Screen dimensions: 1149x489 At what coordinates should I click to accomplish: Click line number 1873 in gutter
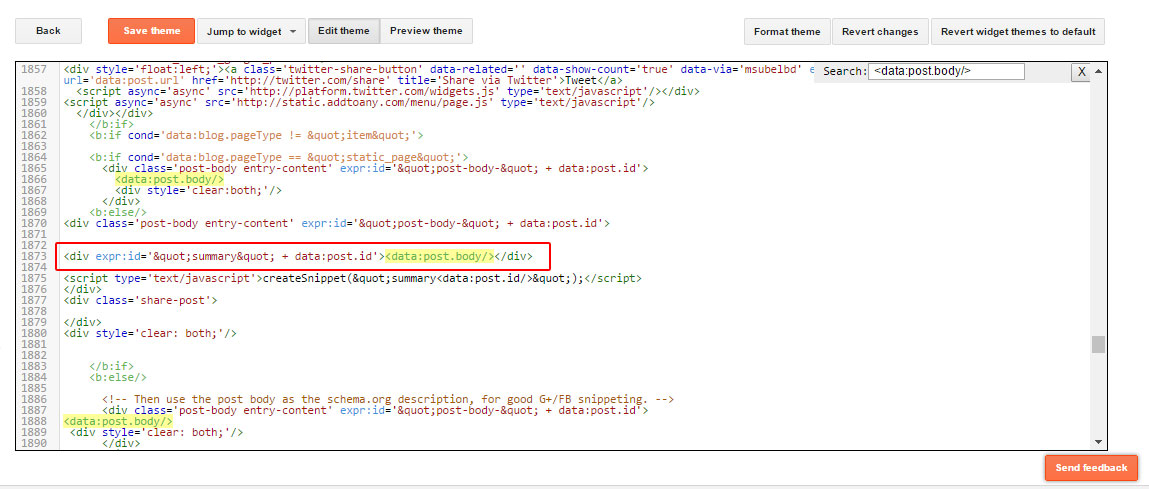click(34, 257)
